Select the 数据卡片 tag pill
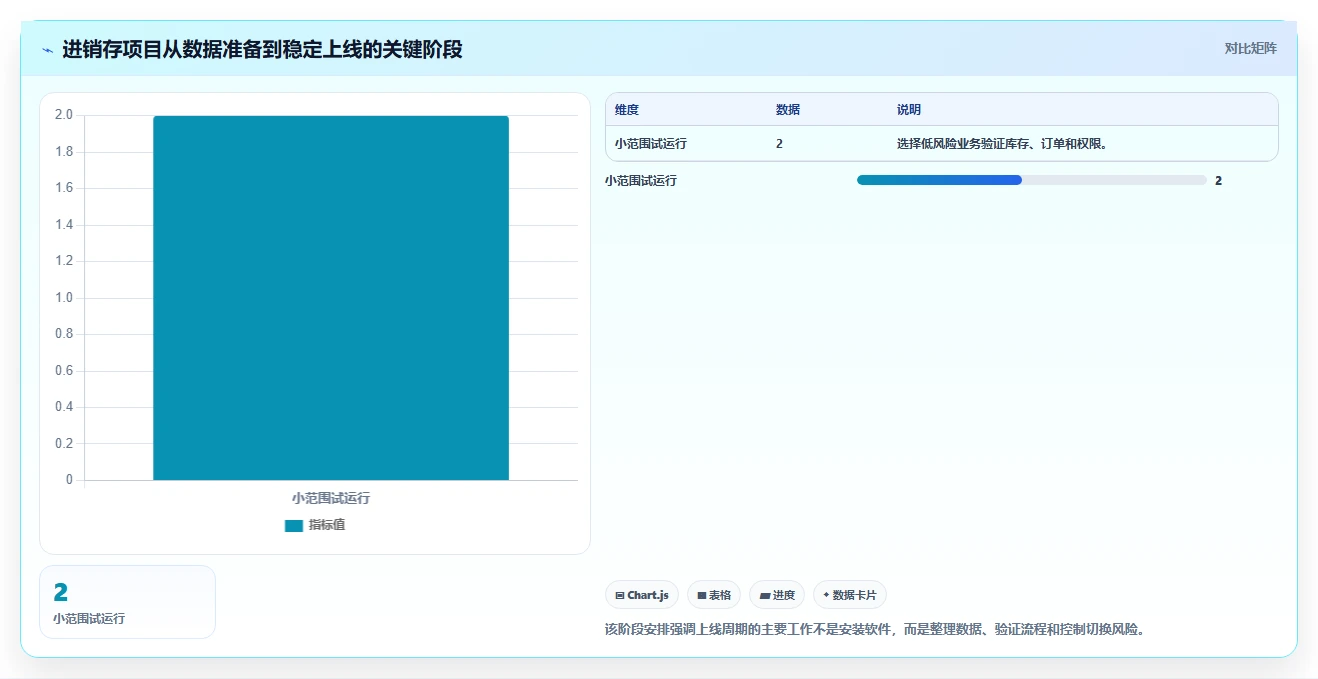Viewport: 1318px width, 679px height. (x=850, y=595)
